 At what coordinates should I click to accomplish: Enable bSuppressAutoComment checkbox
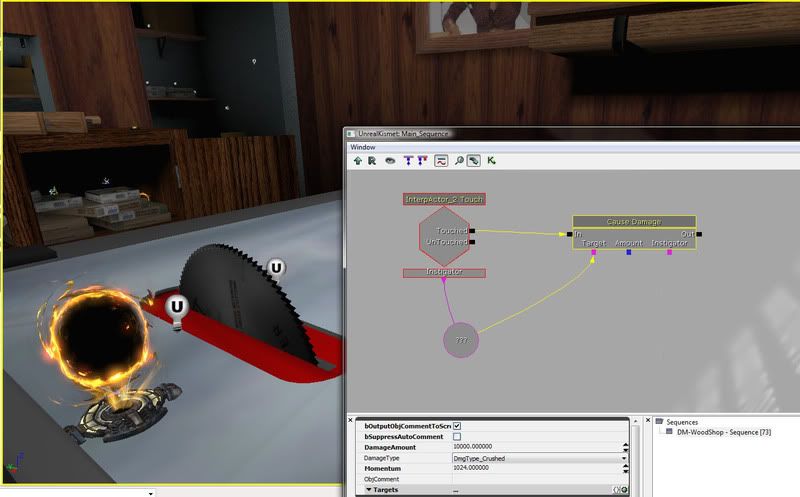pos(457,437)
